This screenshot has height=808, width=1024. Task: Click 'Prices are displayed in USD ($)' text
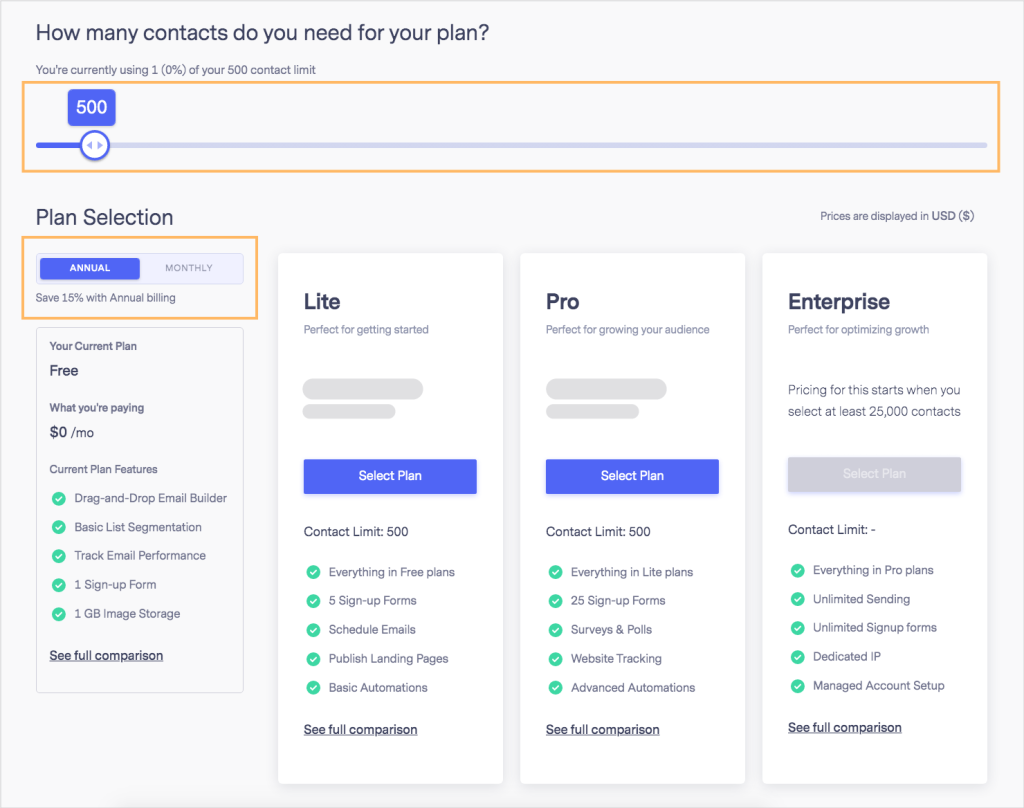click(897, 216)
